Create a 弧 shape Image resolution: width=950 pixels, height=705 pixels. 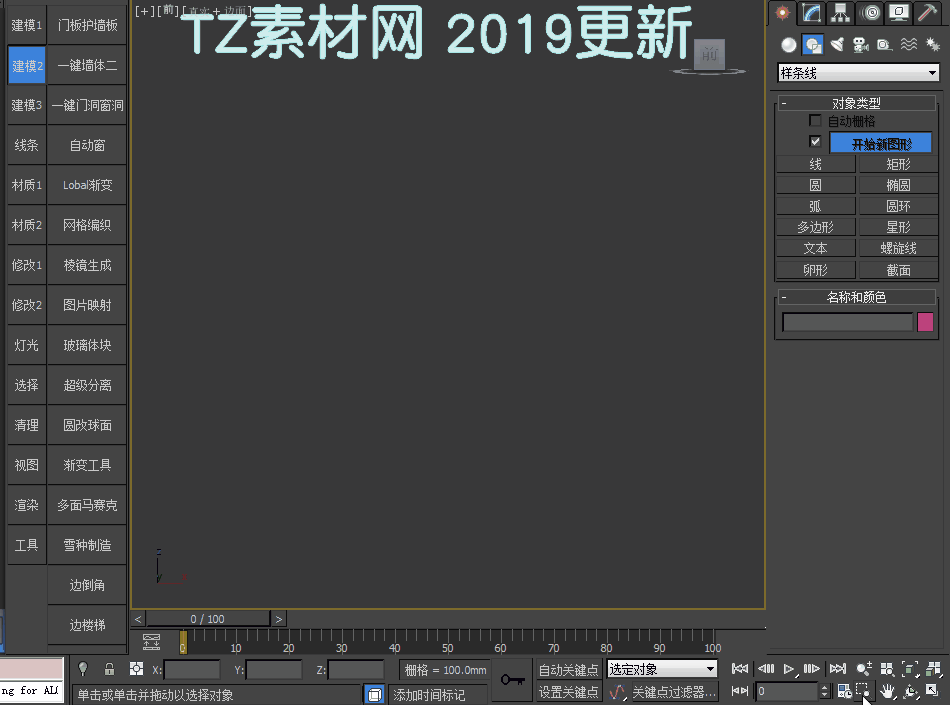(815, 207)
